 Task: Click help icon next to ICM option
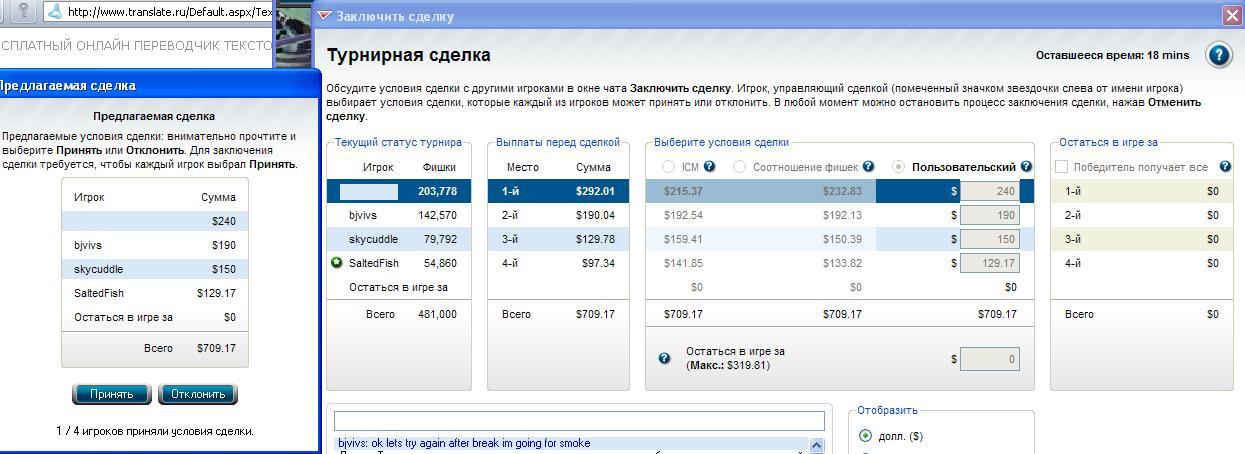tap(710, 167)
